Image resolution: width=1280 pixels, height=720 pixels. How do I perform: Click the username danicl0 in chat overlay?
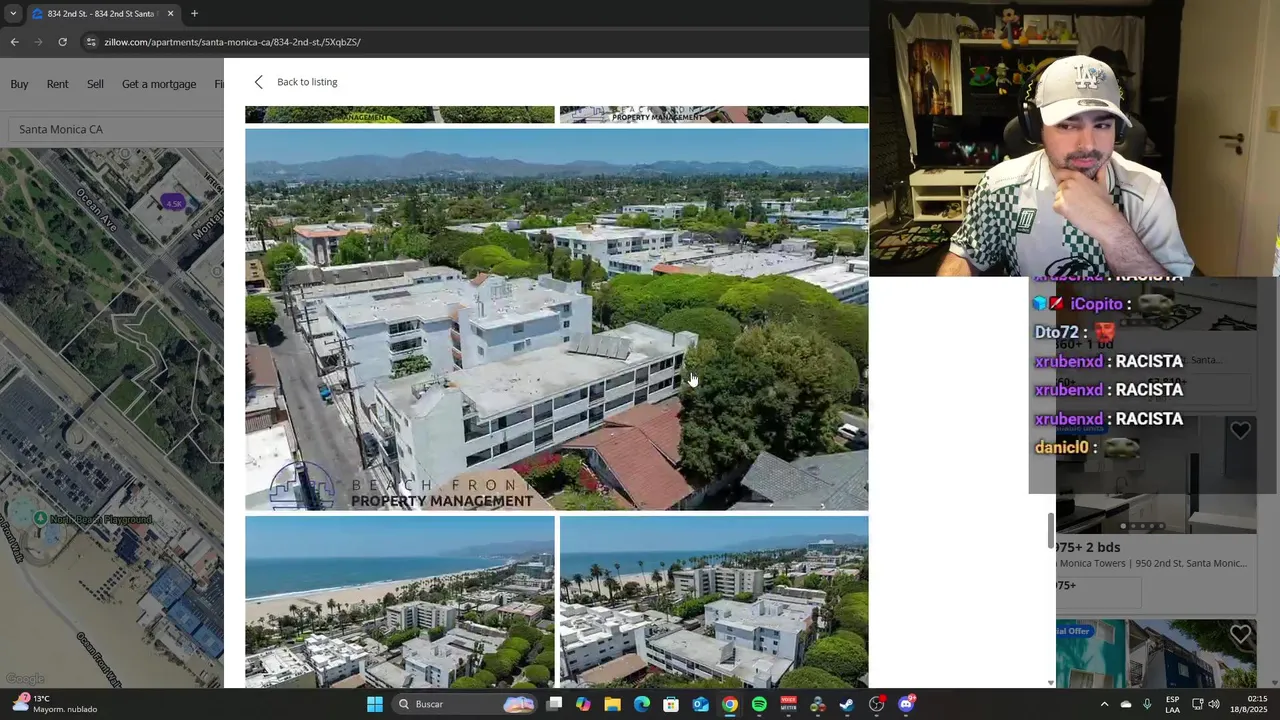coord(1061,447)
